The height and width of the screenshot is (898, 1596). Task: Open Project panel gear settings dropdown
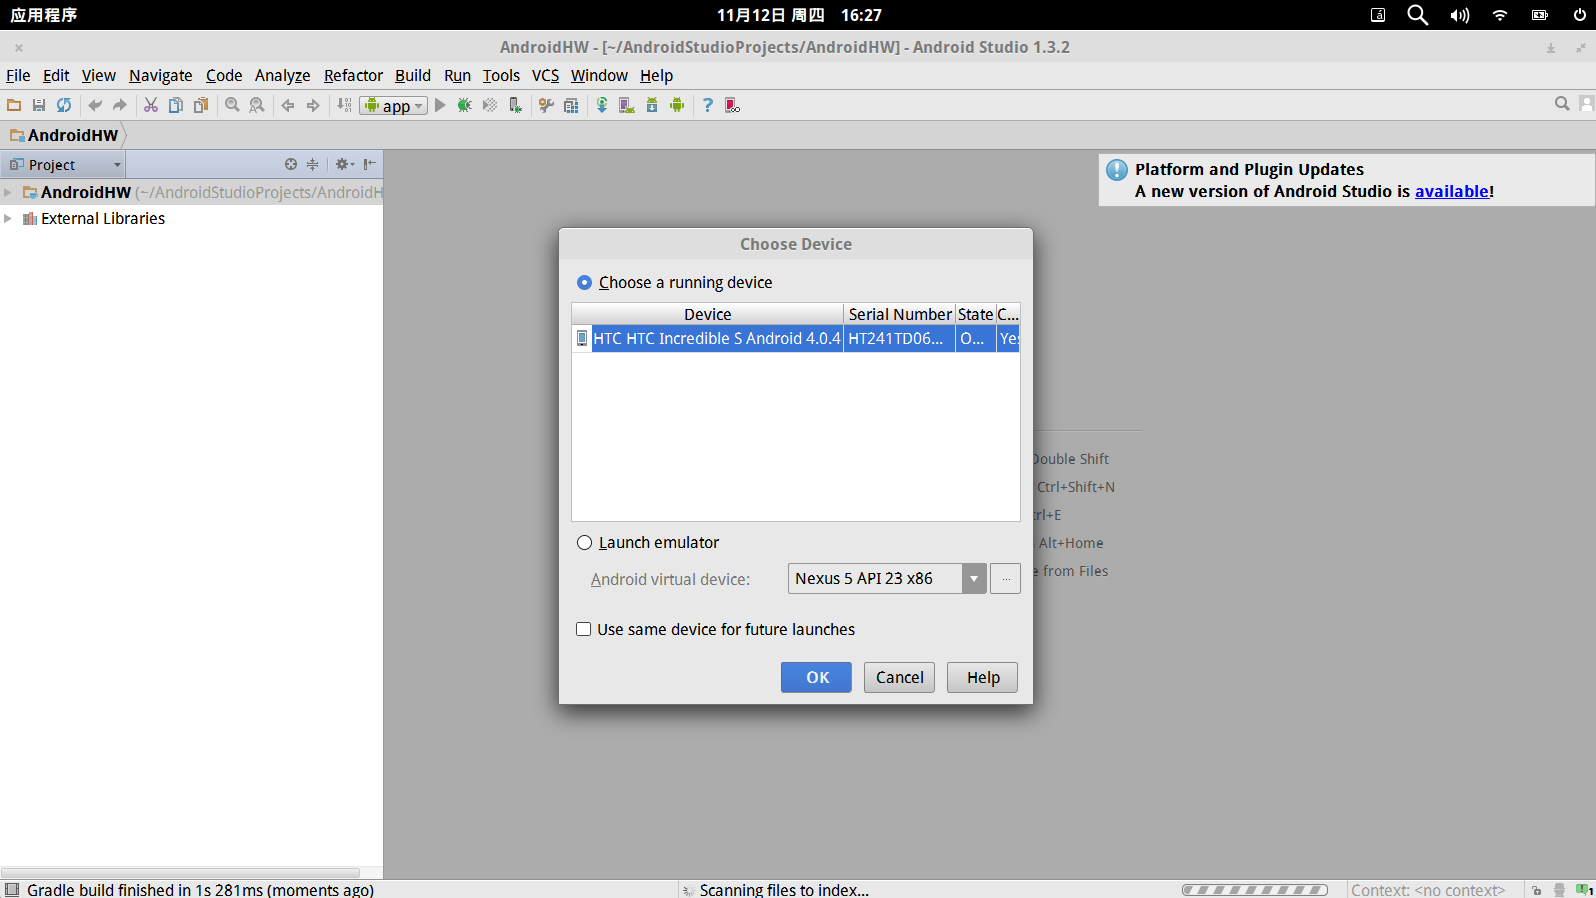pyautogui.click(x=345, y=164)
